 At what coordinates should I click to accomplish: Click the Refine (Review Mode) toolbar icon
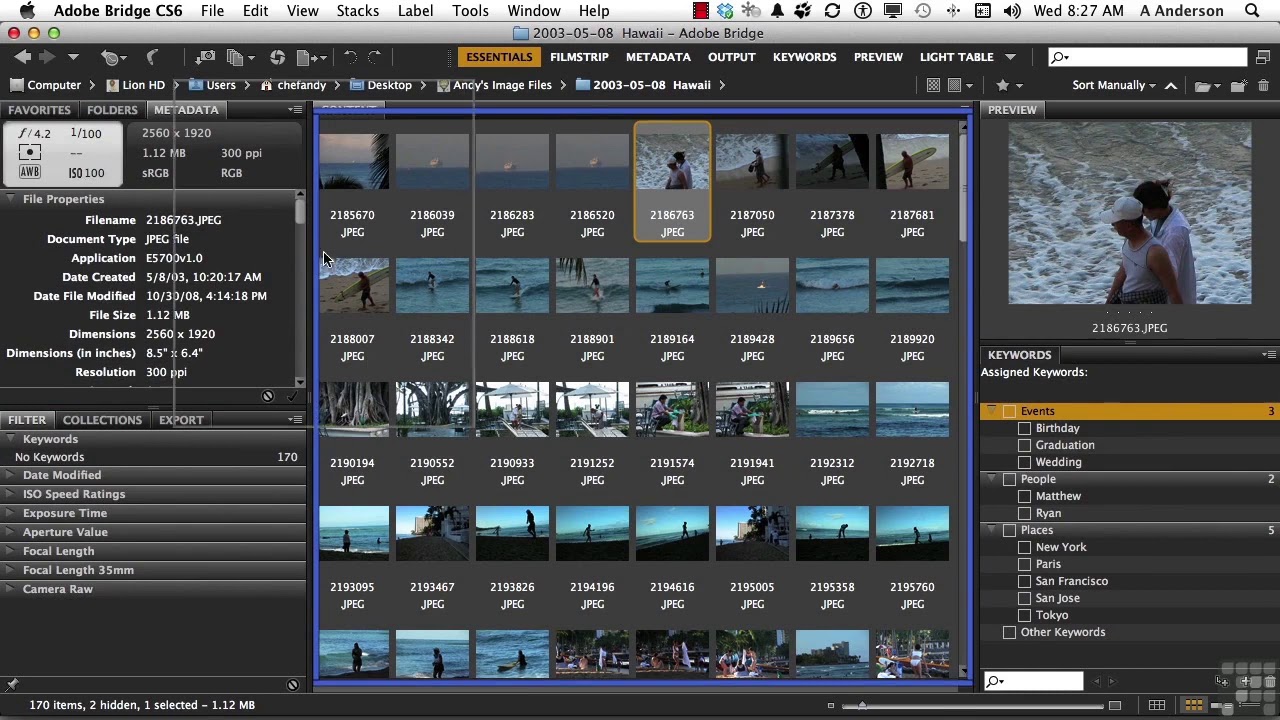pos(236,57)
